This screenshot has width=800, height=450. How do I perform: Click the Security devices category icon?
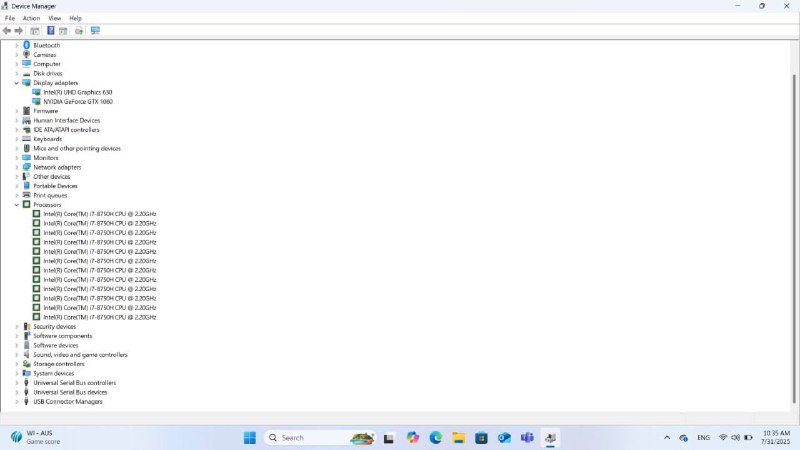(x=27, y=327)
